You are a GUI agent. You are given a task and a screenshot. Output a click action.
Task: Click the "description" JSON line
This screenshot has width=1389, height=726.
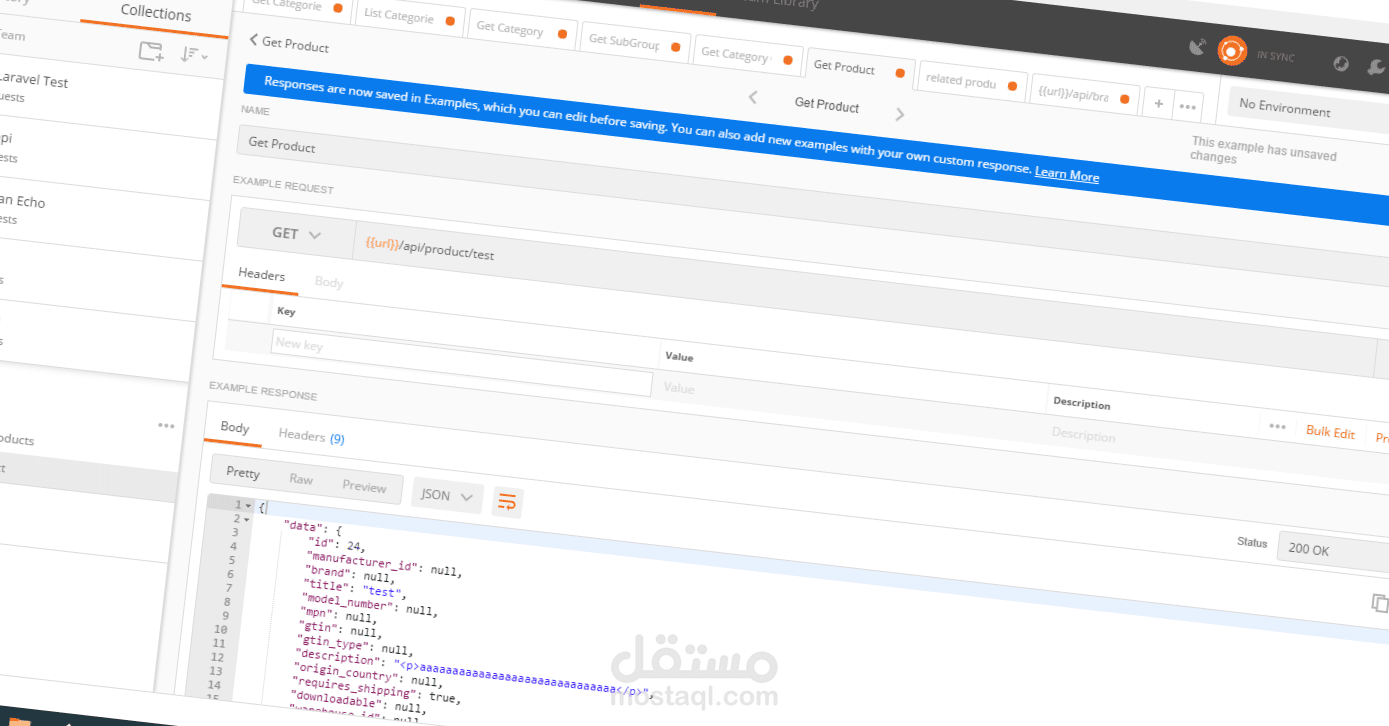[x=473, y=676]
